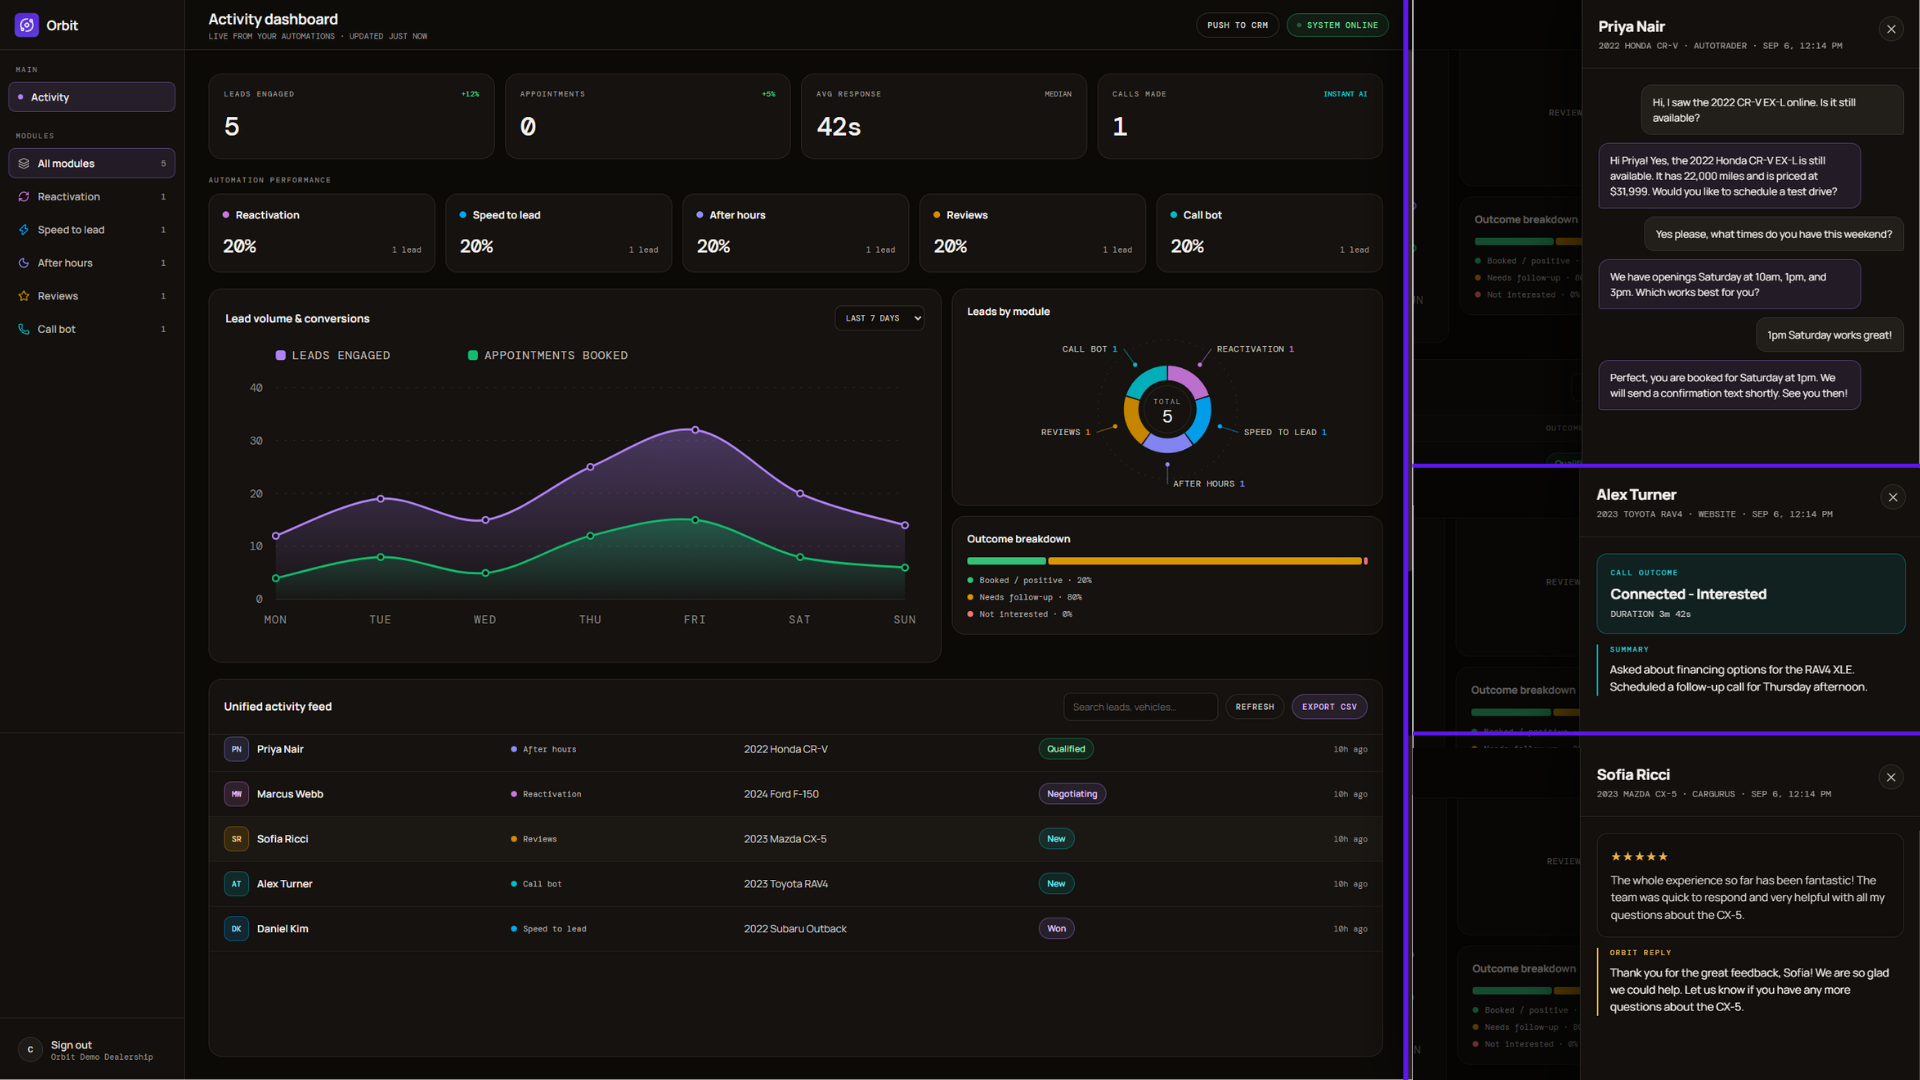1920x1080 pixels.
Task: Click the MW avatar for Marcus Webb
Action: [236, 794]
